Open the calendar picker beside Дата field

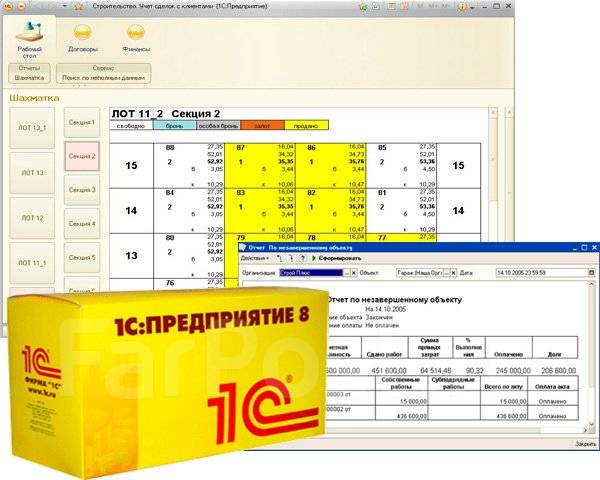592,273
